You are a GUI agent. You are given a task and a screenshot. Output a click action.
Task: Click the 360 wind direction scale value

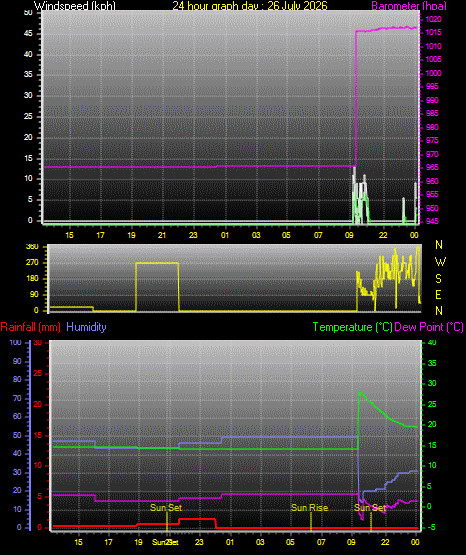pos(32,247)
